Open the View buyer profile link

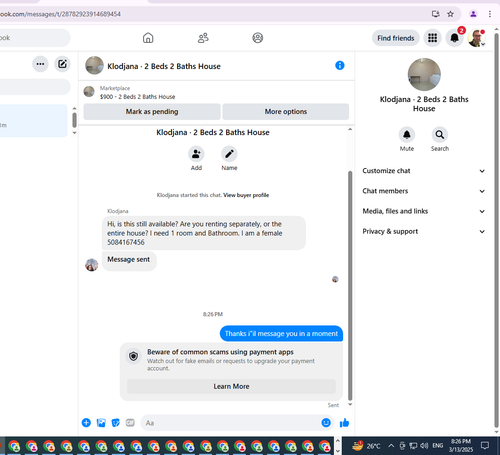click(246, 195)
